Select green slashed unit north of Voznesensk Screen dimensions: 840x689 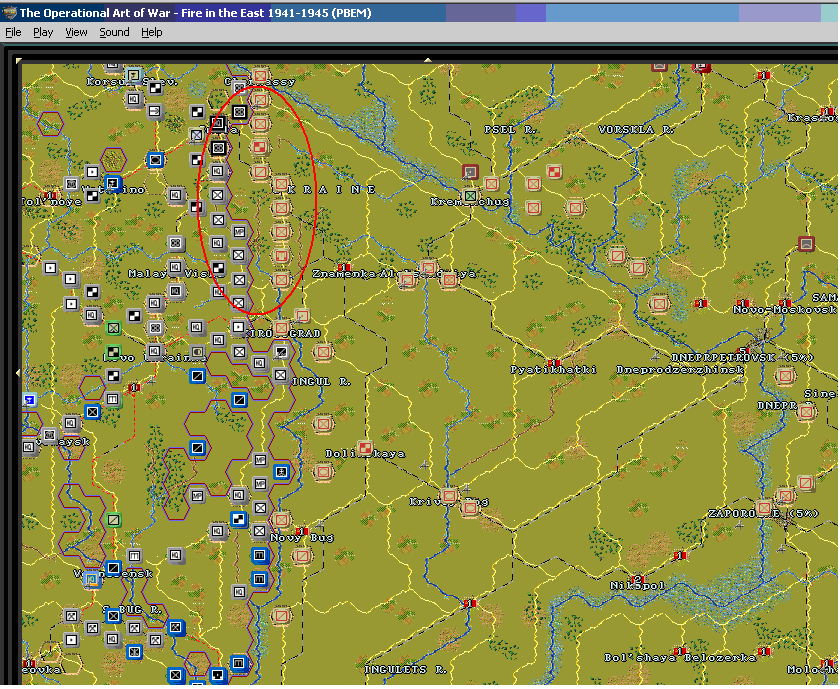coord(114,519)
